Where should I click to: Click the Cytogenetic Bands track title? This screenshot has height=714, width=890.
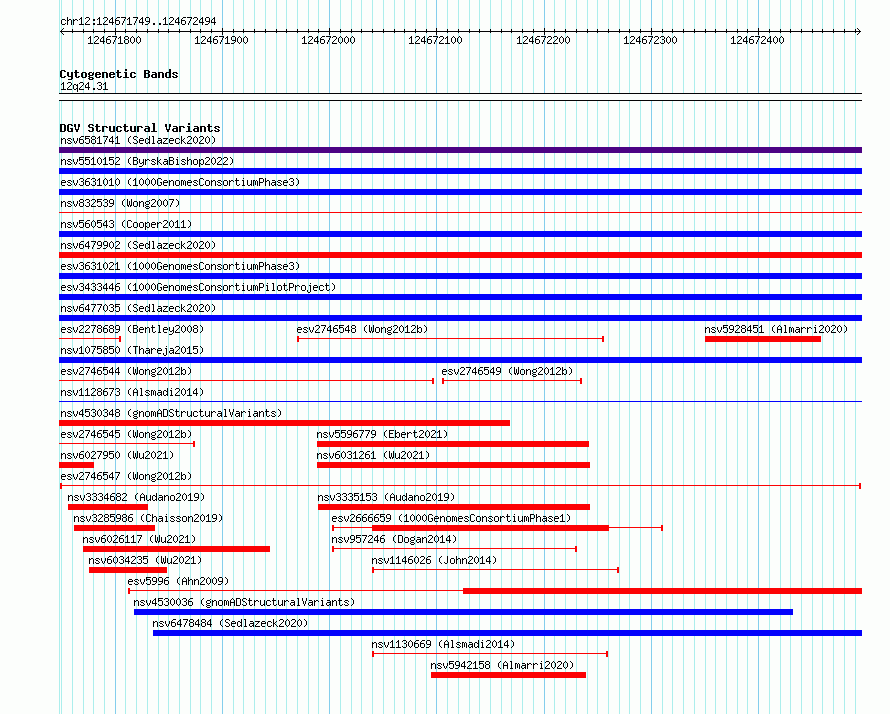pos(119,74)
